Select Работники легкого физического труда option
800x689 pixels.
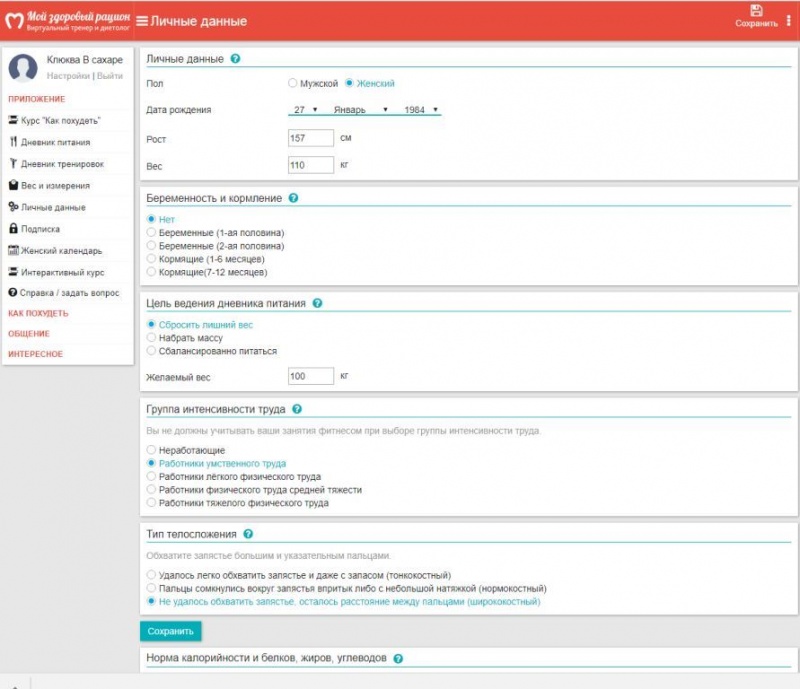(x=151, y=477)
